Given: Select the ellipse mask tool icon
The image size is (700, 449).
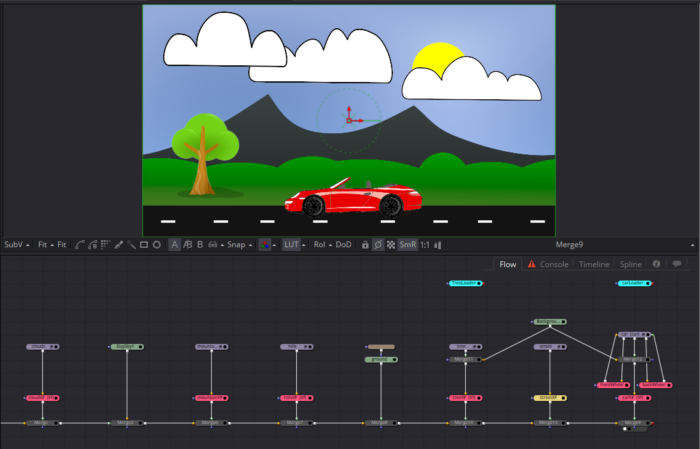Looking at the screenshot, I should (x=157, y=245).
